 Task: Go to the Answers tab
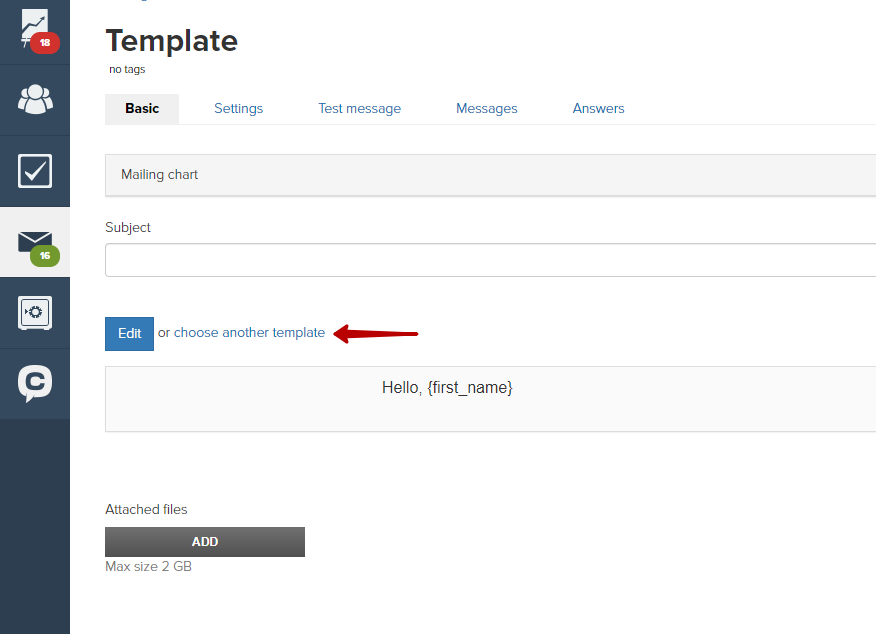click(x=598, y=108)
